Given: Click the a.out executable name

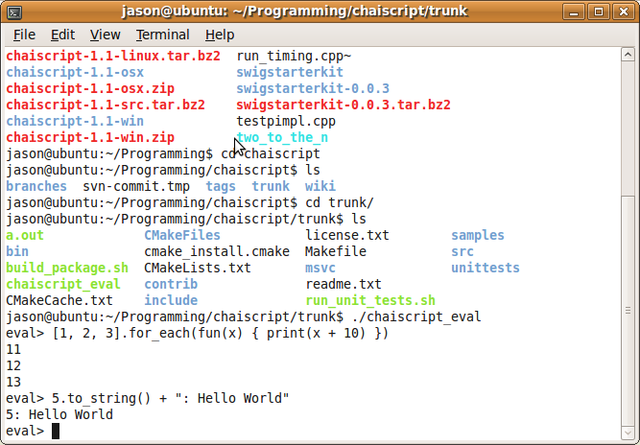Looking at the screenshot, I should [x=24, y=235].
